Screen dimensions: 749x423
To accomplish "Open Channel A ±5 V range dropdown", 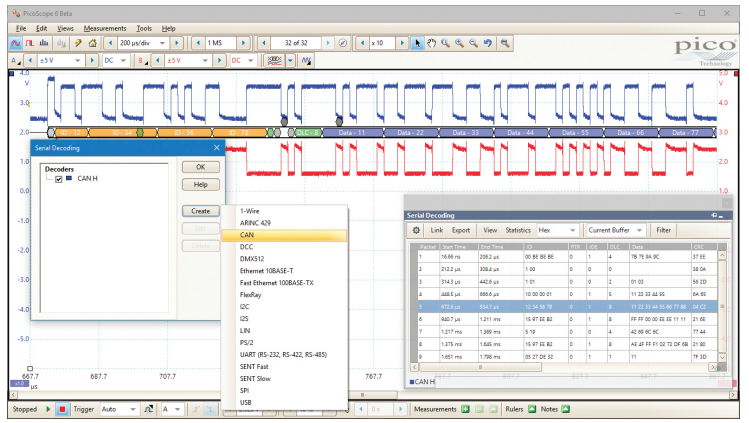I will tap(77, 61).
